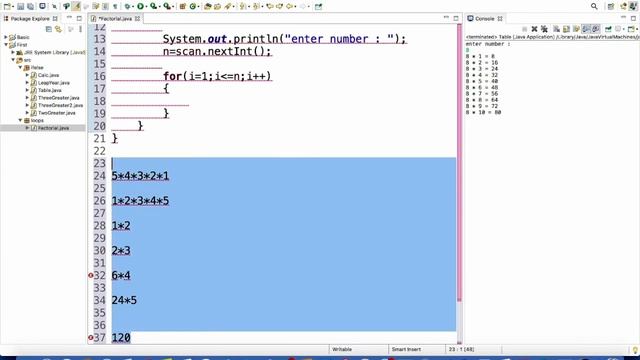Open Package Explorer View Menu
The image size is (640, 360).
[x=80, y=29]
